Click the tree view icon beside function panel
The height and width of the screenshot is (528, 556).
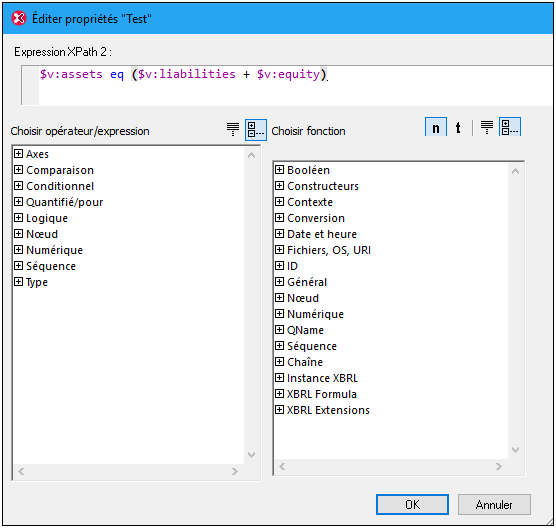pyautogui.click(x=510, y=127)
